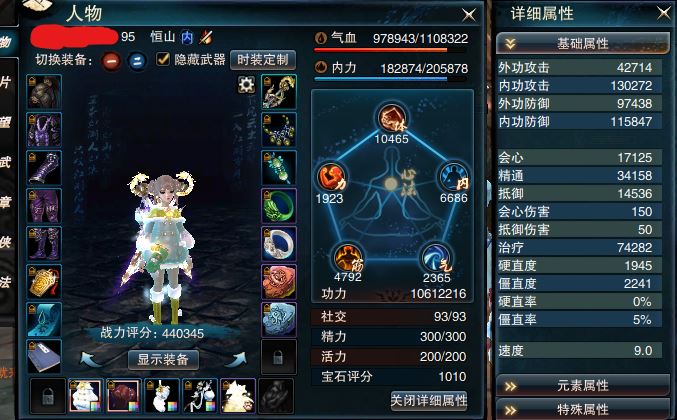This screenshot has height=420, width=677.
Task: Switch to equipment set 二
Action: (x=137, y=61)
